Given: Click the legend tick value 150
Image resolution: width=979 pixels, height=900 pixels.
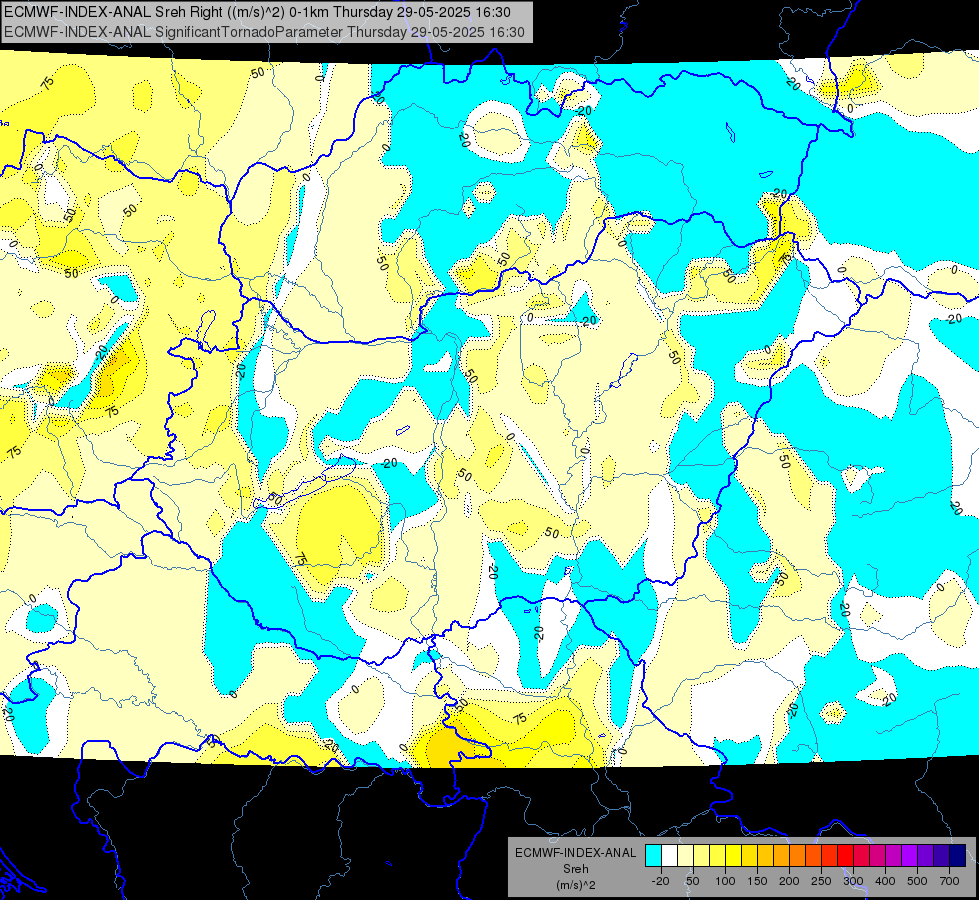Looking at the screenshot, I should (757, 881).
